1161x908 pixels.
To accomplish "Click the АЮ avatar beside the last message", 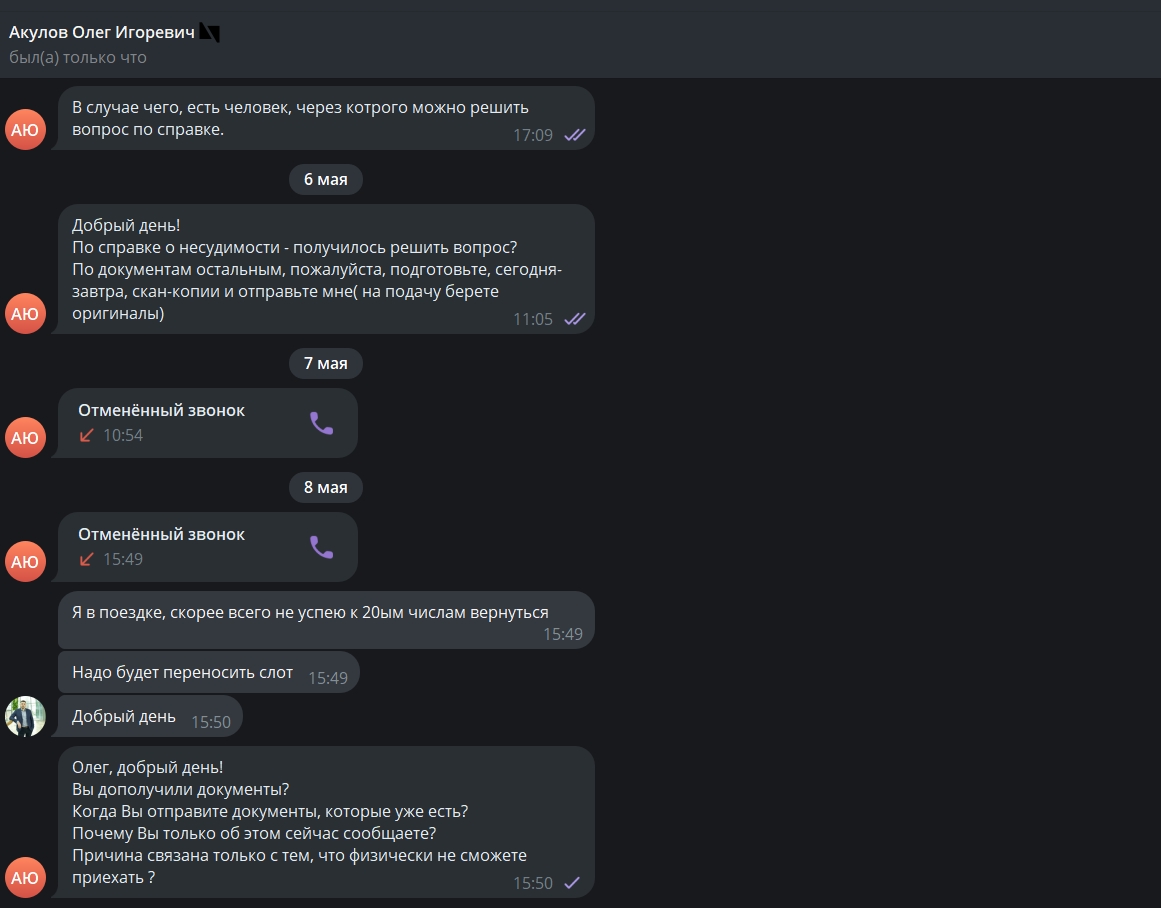I will [x=25, y=878].
